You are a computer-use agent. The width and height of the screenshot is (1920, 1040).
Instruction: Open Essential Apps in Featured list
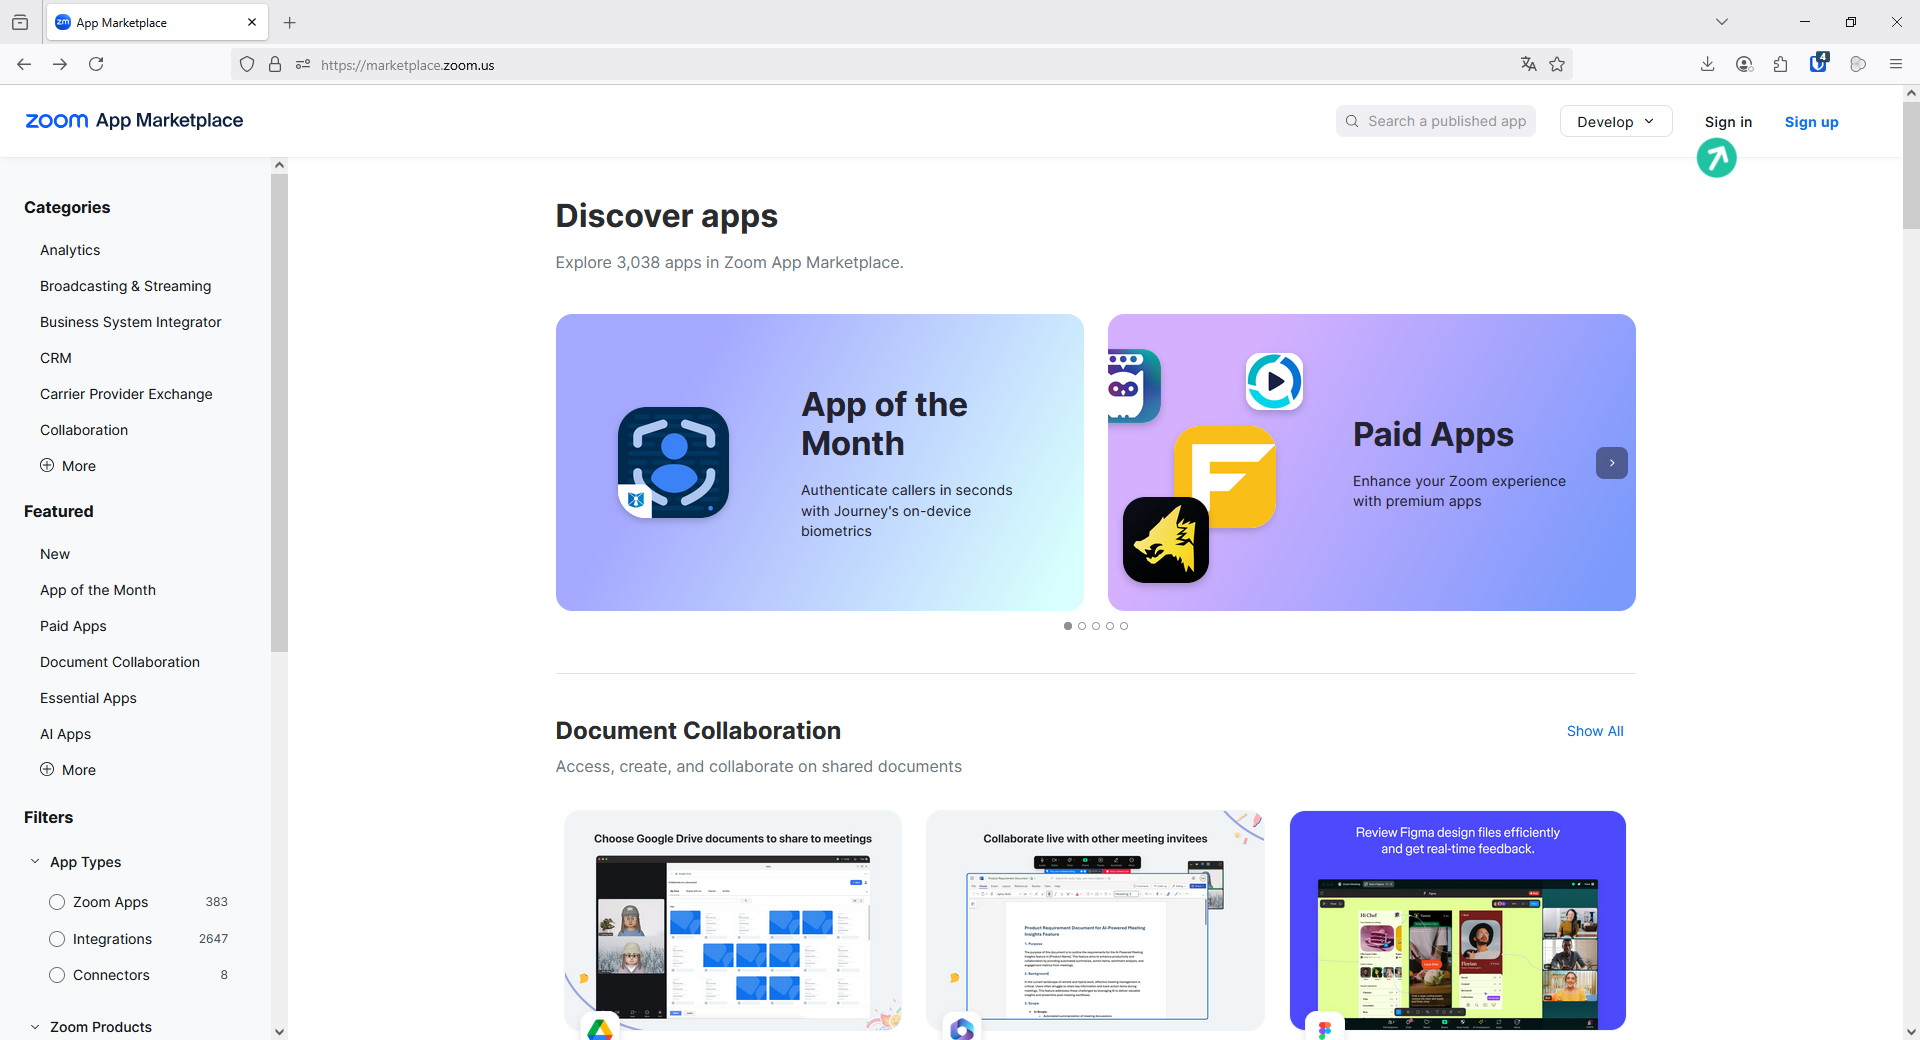point(88,698)
